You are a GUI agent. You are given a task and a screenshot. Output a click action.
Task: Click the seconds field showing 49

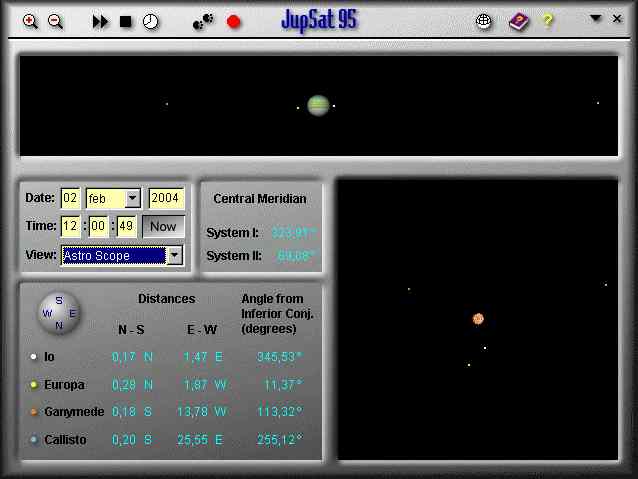point(126,226)
